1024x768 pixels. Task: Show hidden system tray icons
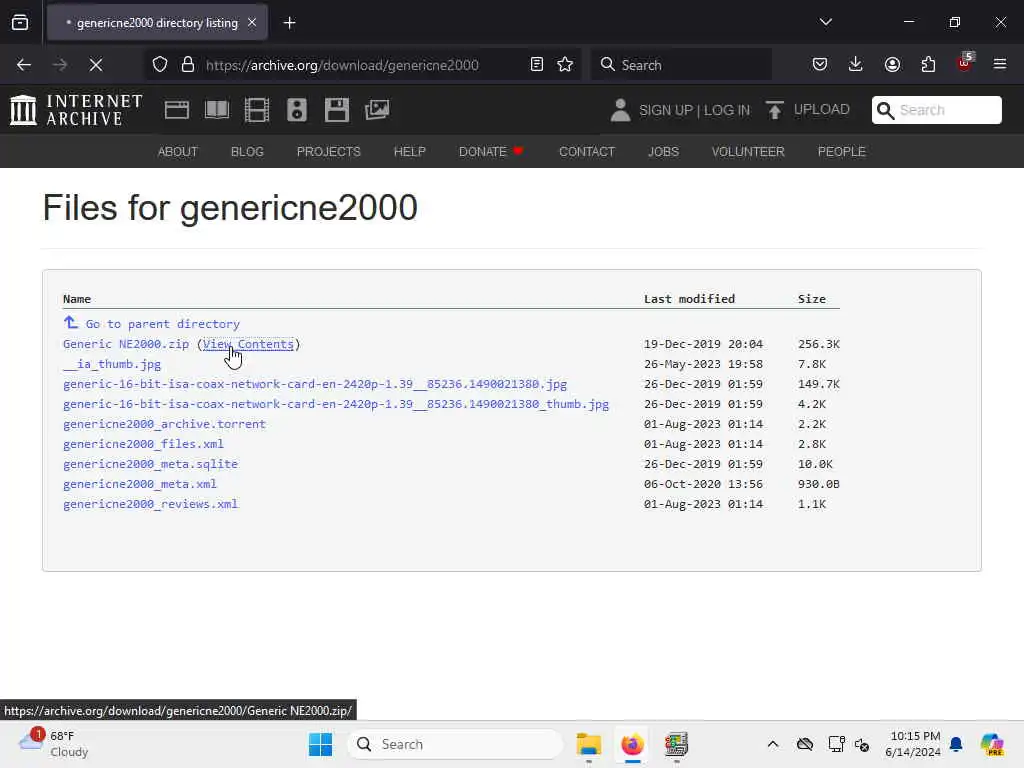(773, 744)
